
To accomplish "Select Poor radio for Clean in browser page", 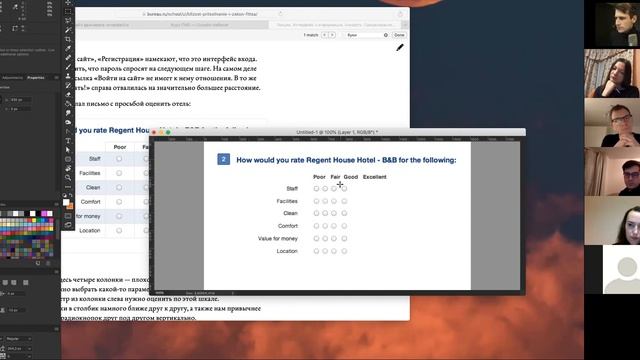I will pos(119,187).
